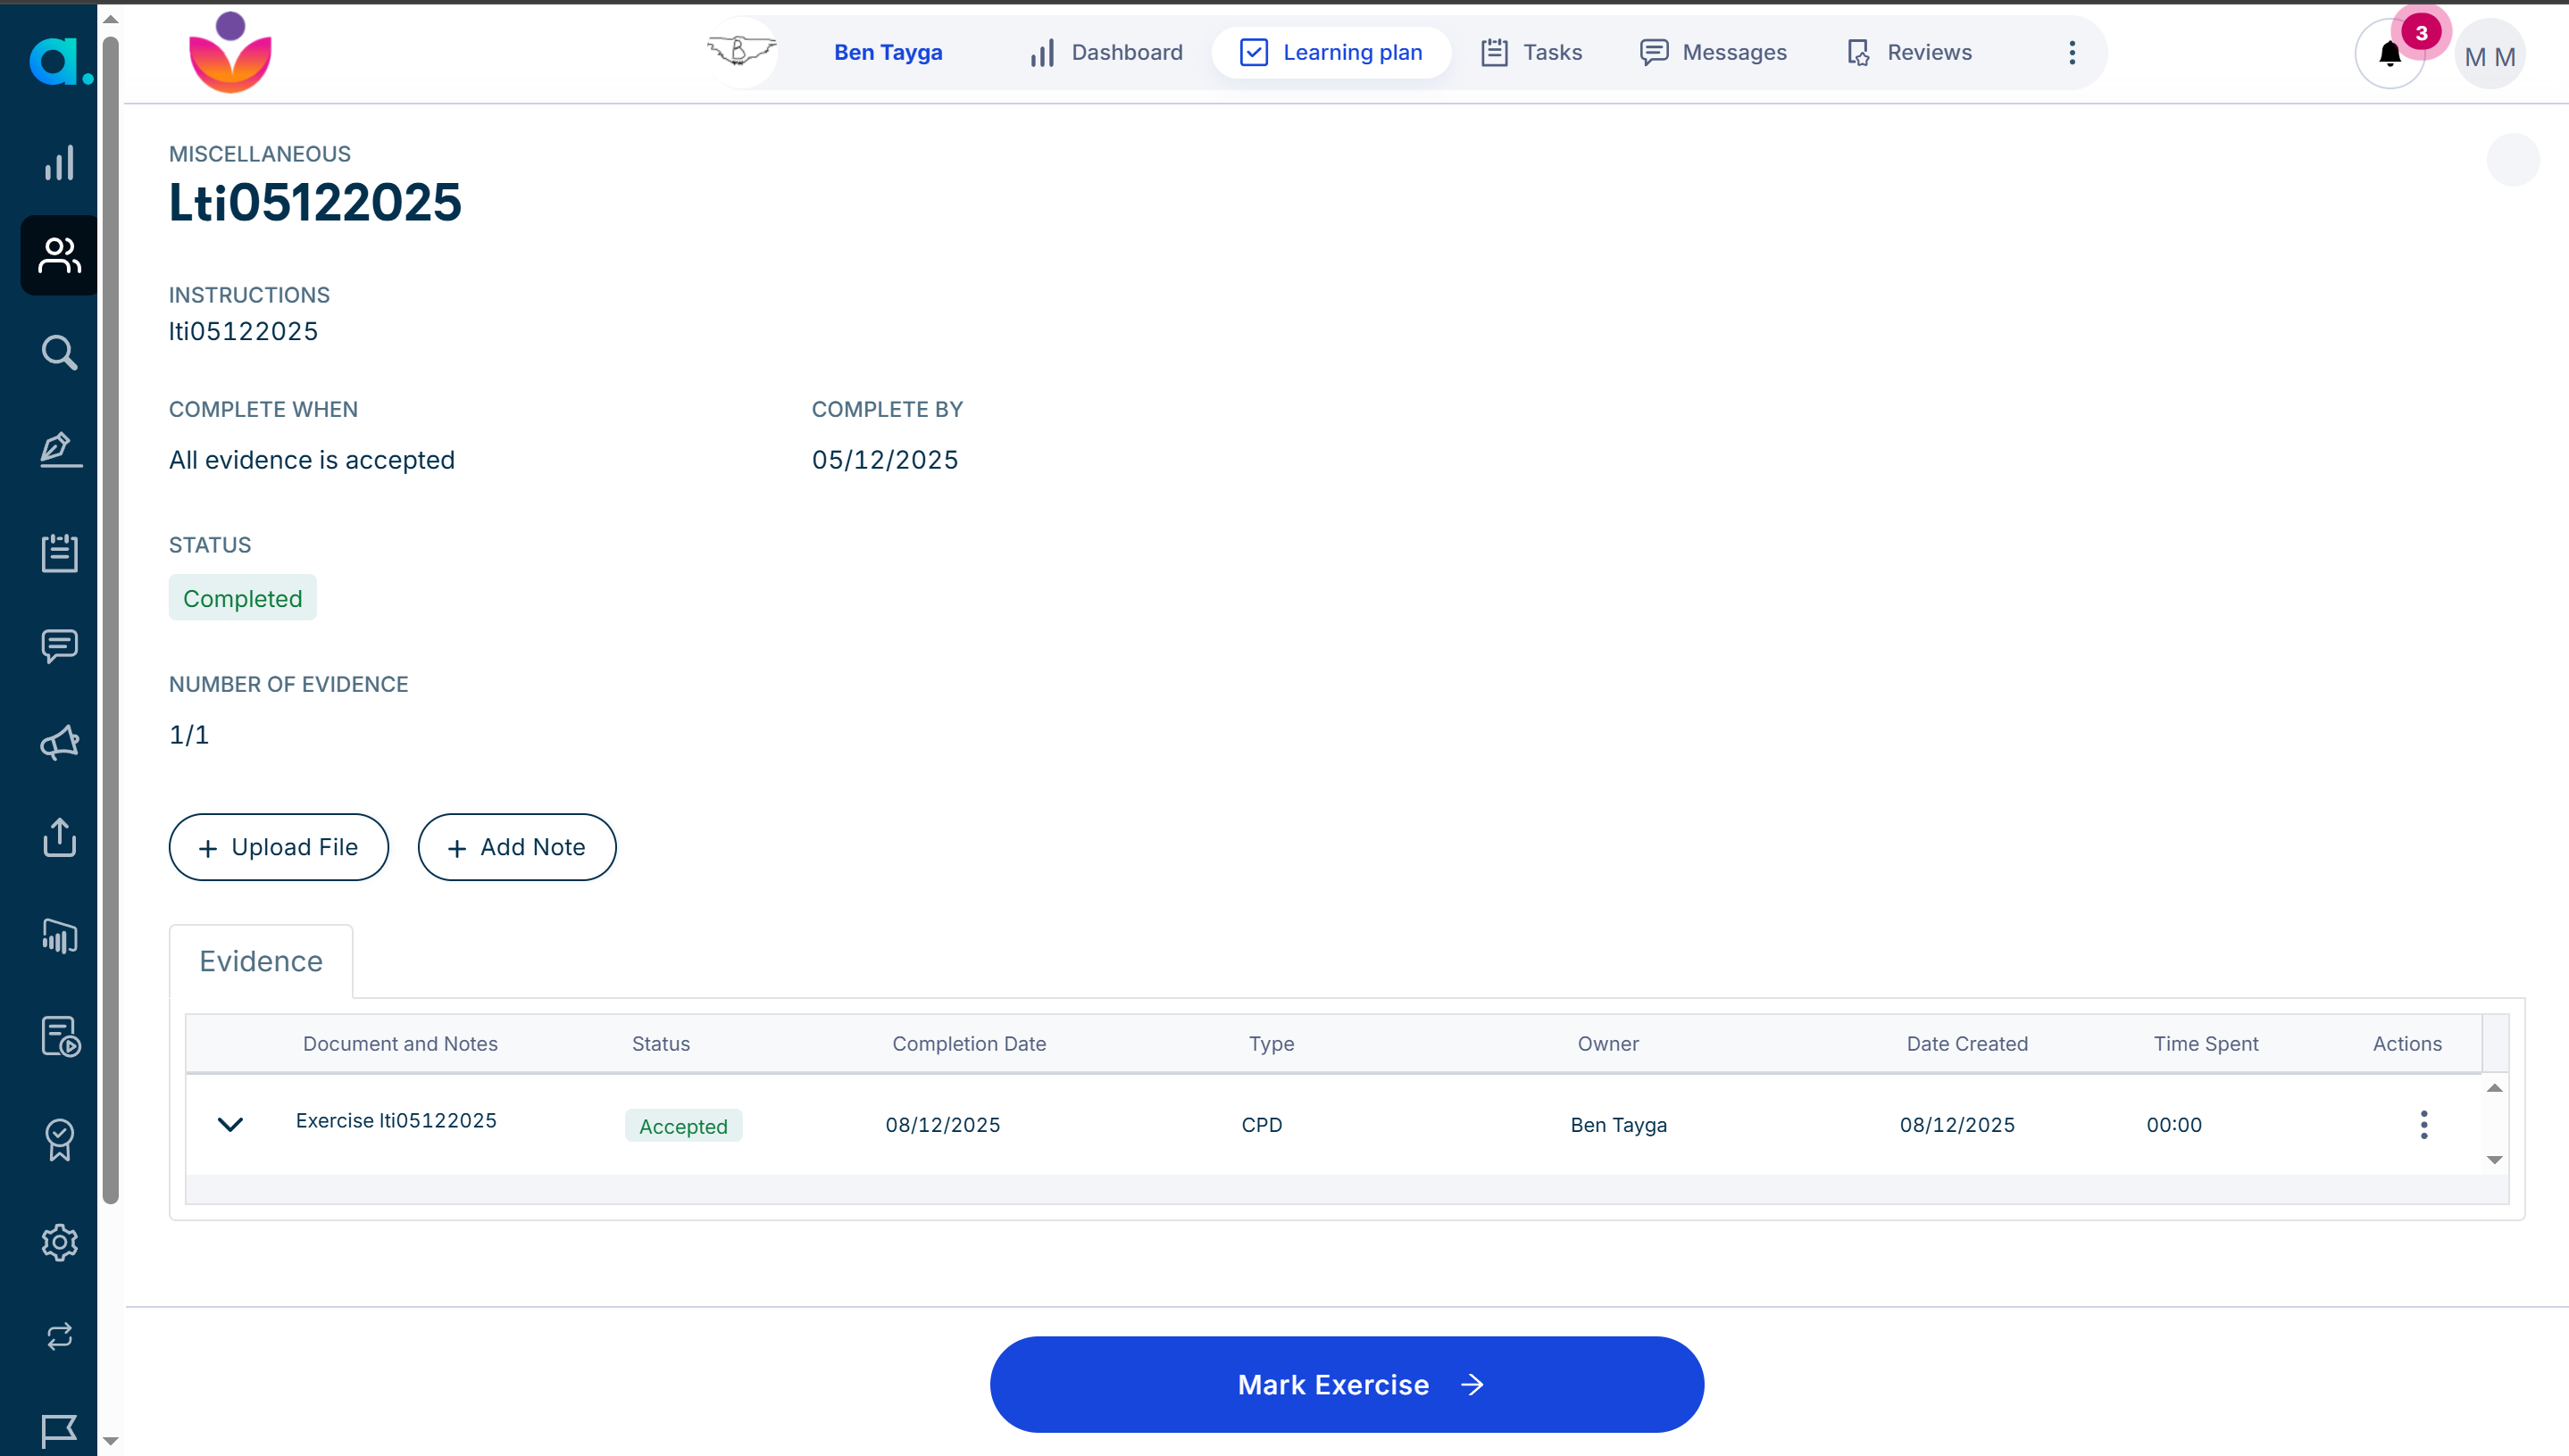The height and width of the screenshot is (1456, 2569).
Task: Open the Reviews tab
Action: (x=1909, y=53)
